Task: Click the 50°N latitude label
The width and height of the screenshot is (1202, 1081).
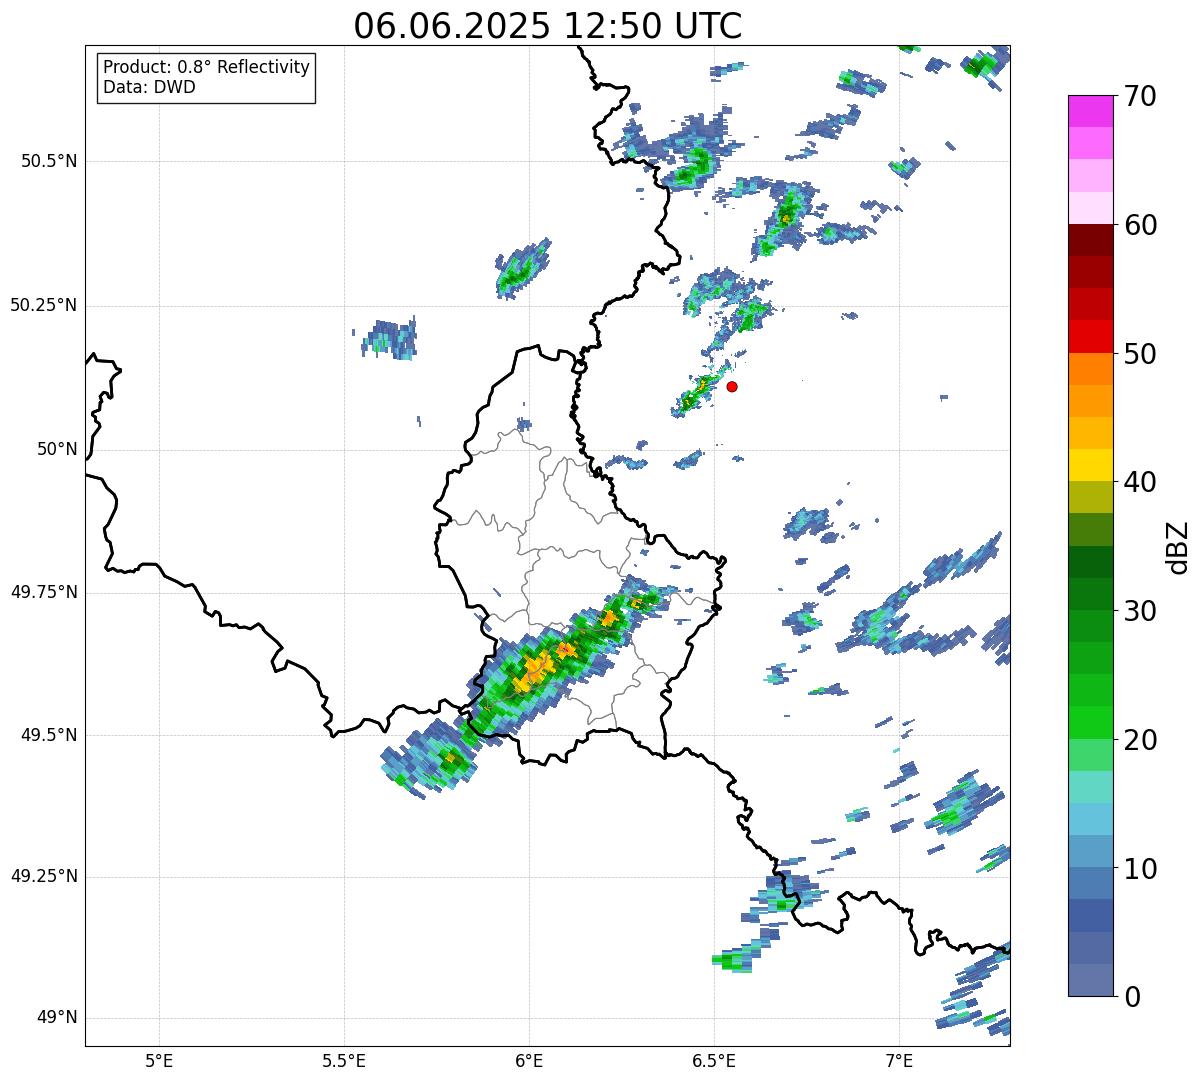Action: click(57, 449)
